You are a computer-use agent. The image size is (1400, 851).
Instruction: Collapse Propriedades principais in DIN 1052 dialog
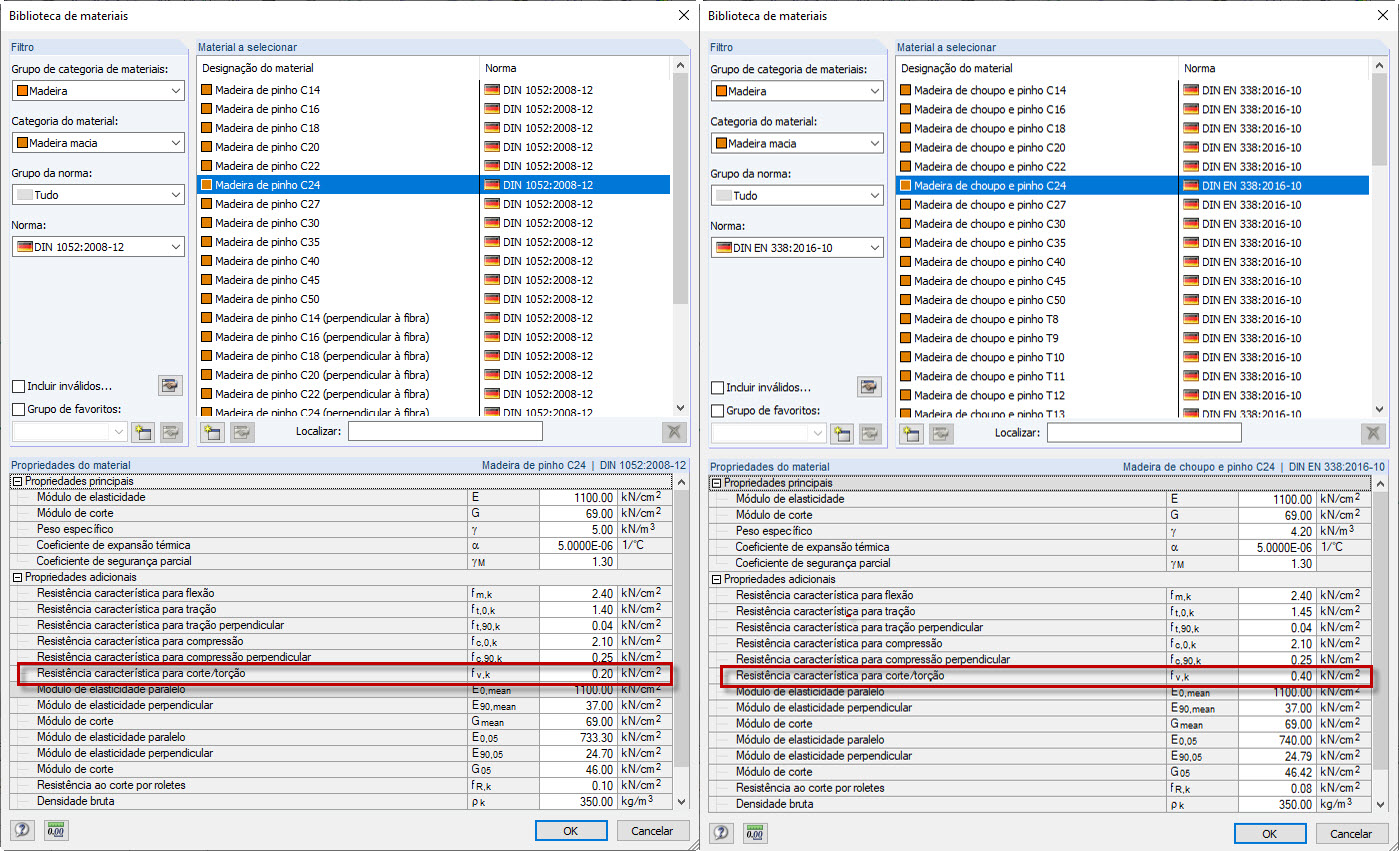[x=17, y=481]
